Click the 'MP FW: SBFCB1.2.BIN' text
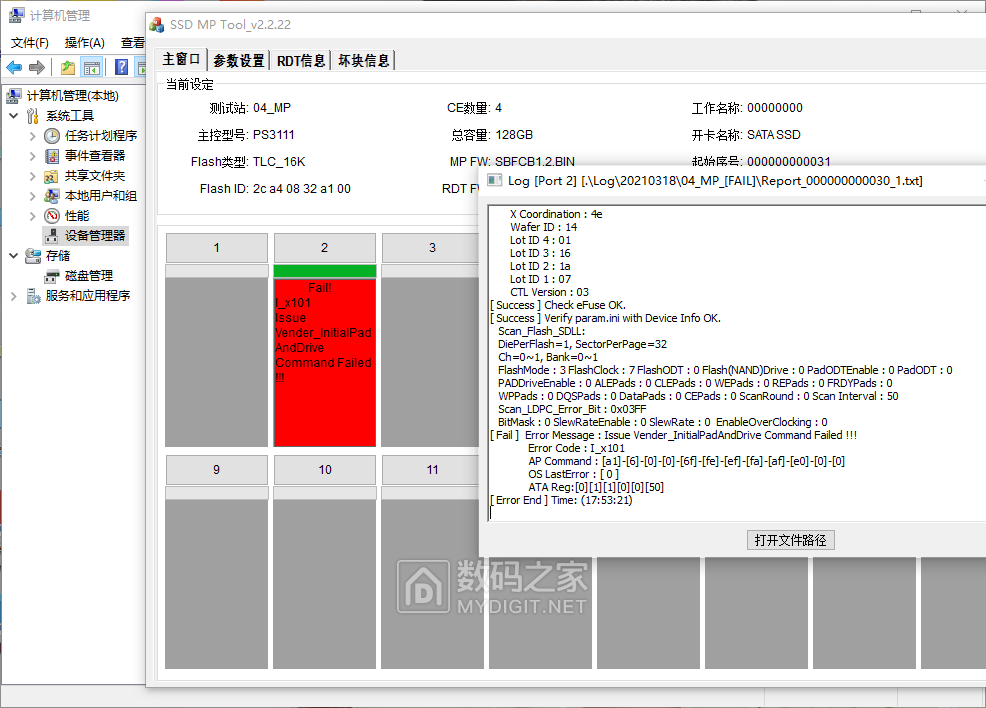This screenshot has height=708, width=986. 512,162
